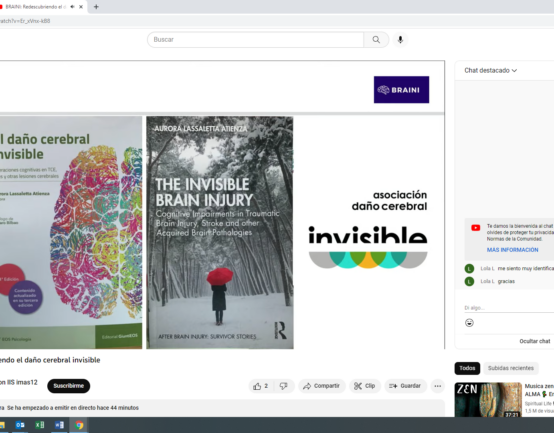Image resolution: width=554 pixels, height=433 pixels.
Task: Open Outlook from the taskbar
Action: [x=20, y=425]
